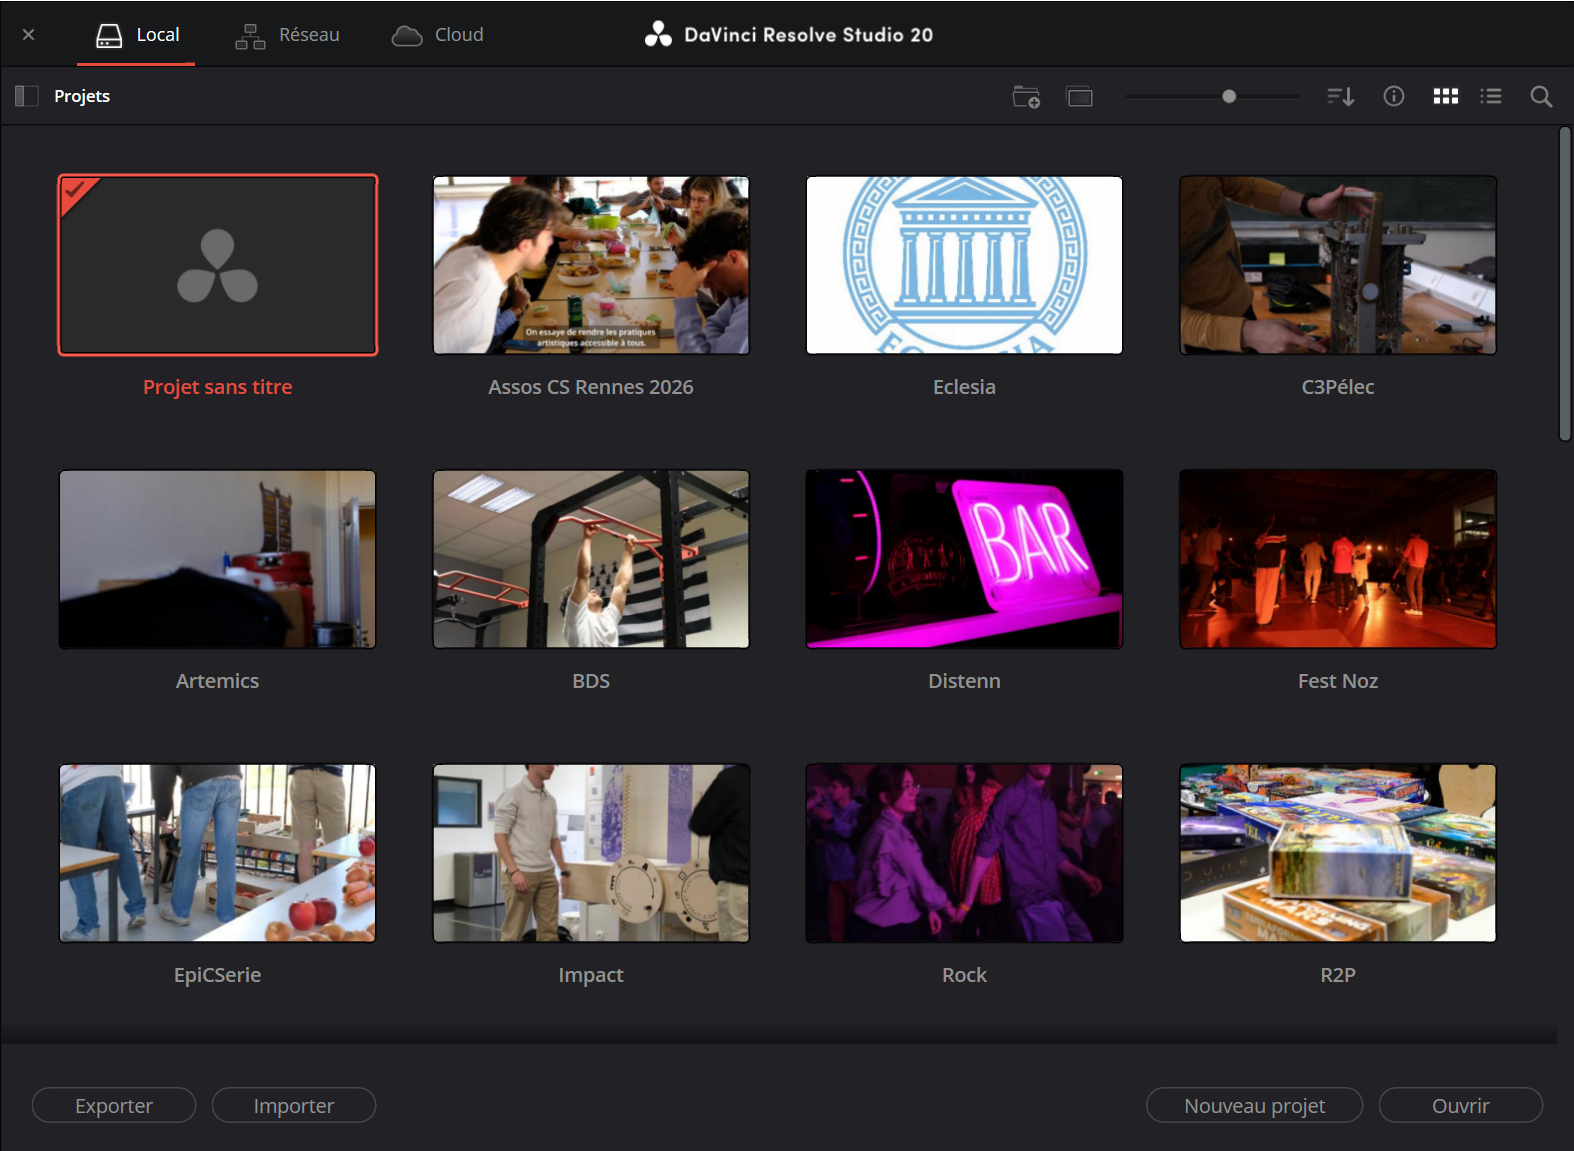Toggle the project library sidebar panel
Viewport: 1574px width, 1151px height.
pos(27,96)
